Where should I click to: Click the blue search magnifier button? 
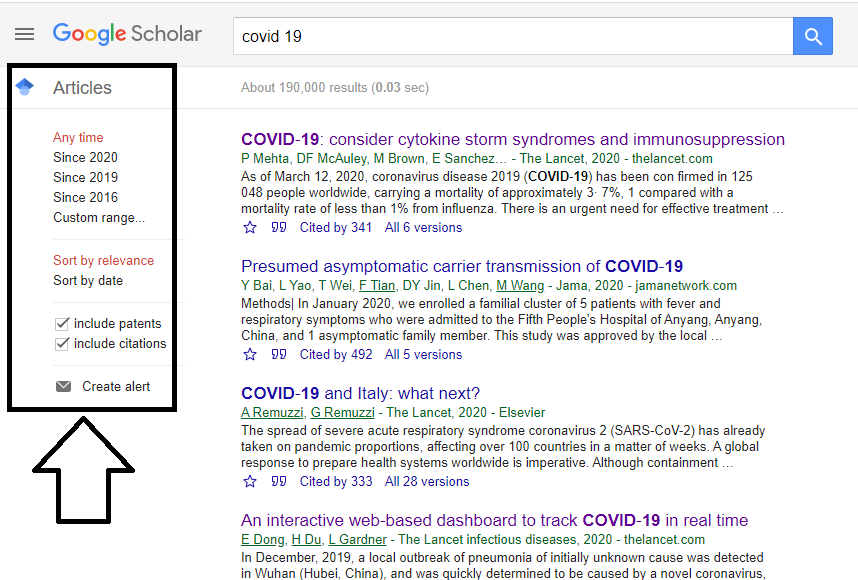[x=813, y=36]
